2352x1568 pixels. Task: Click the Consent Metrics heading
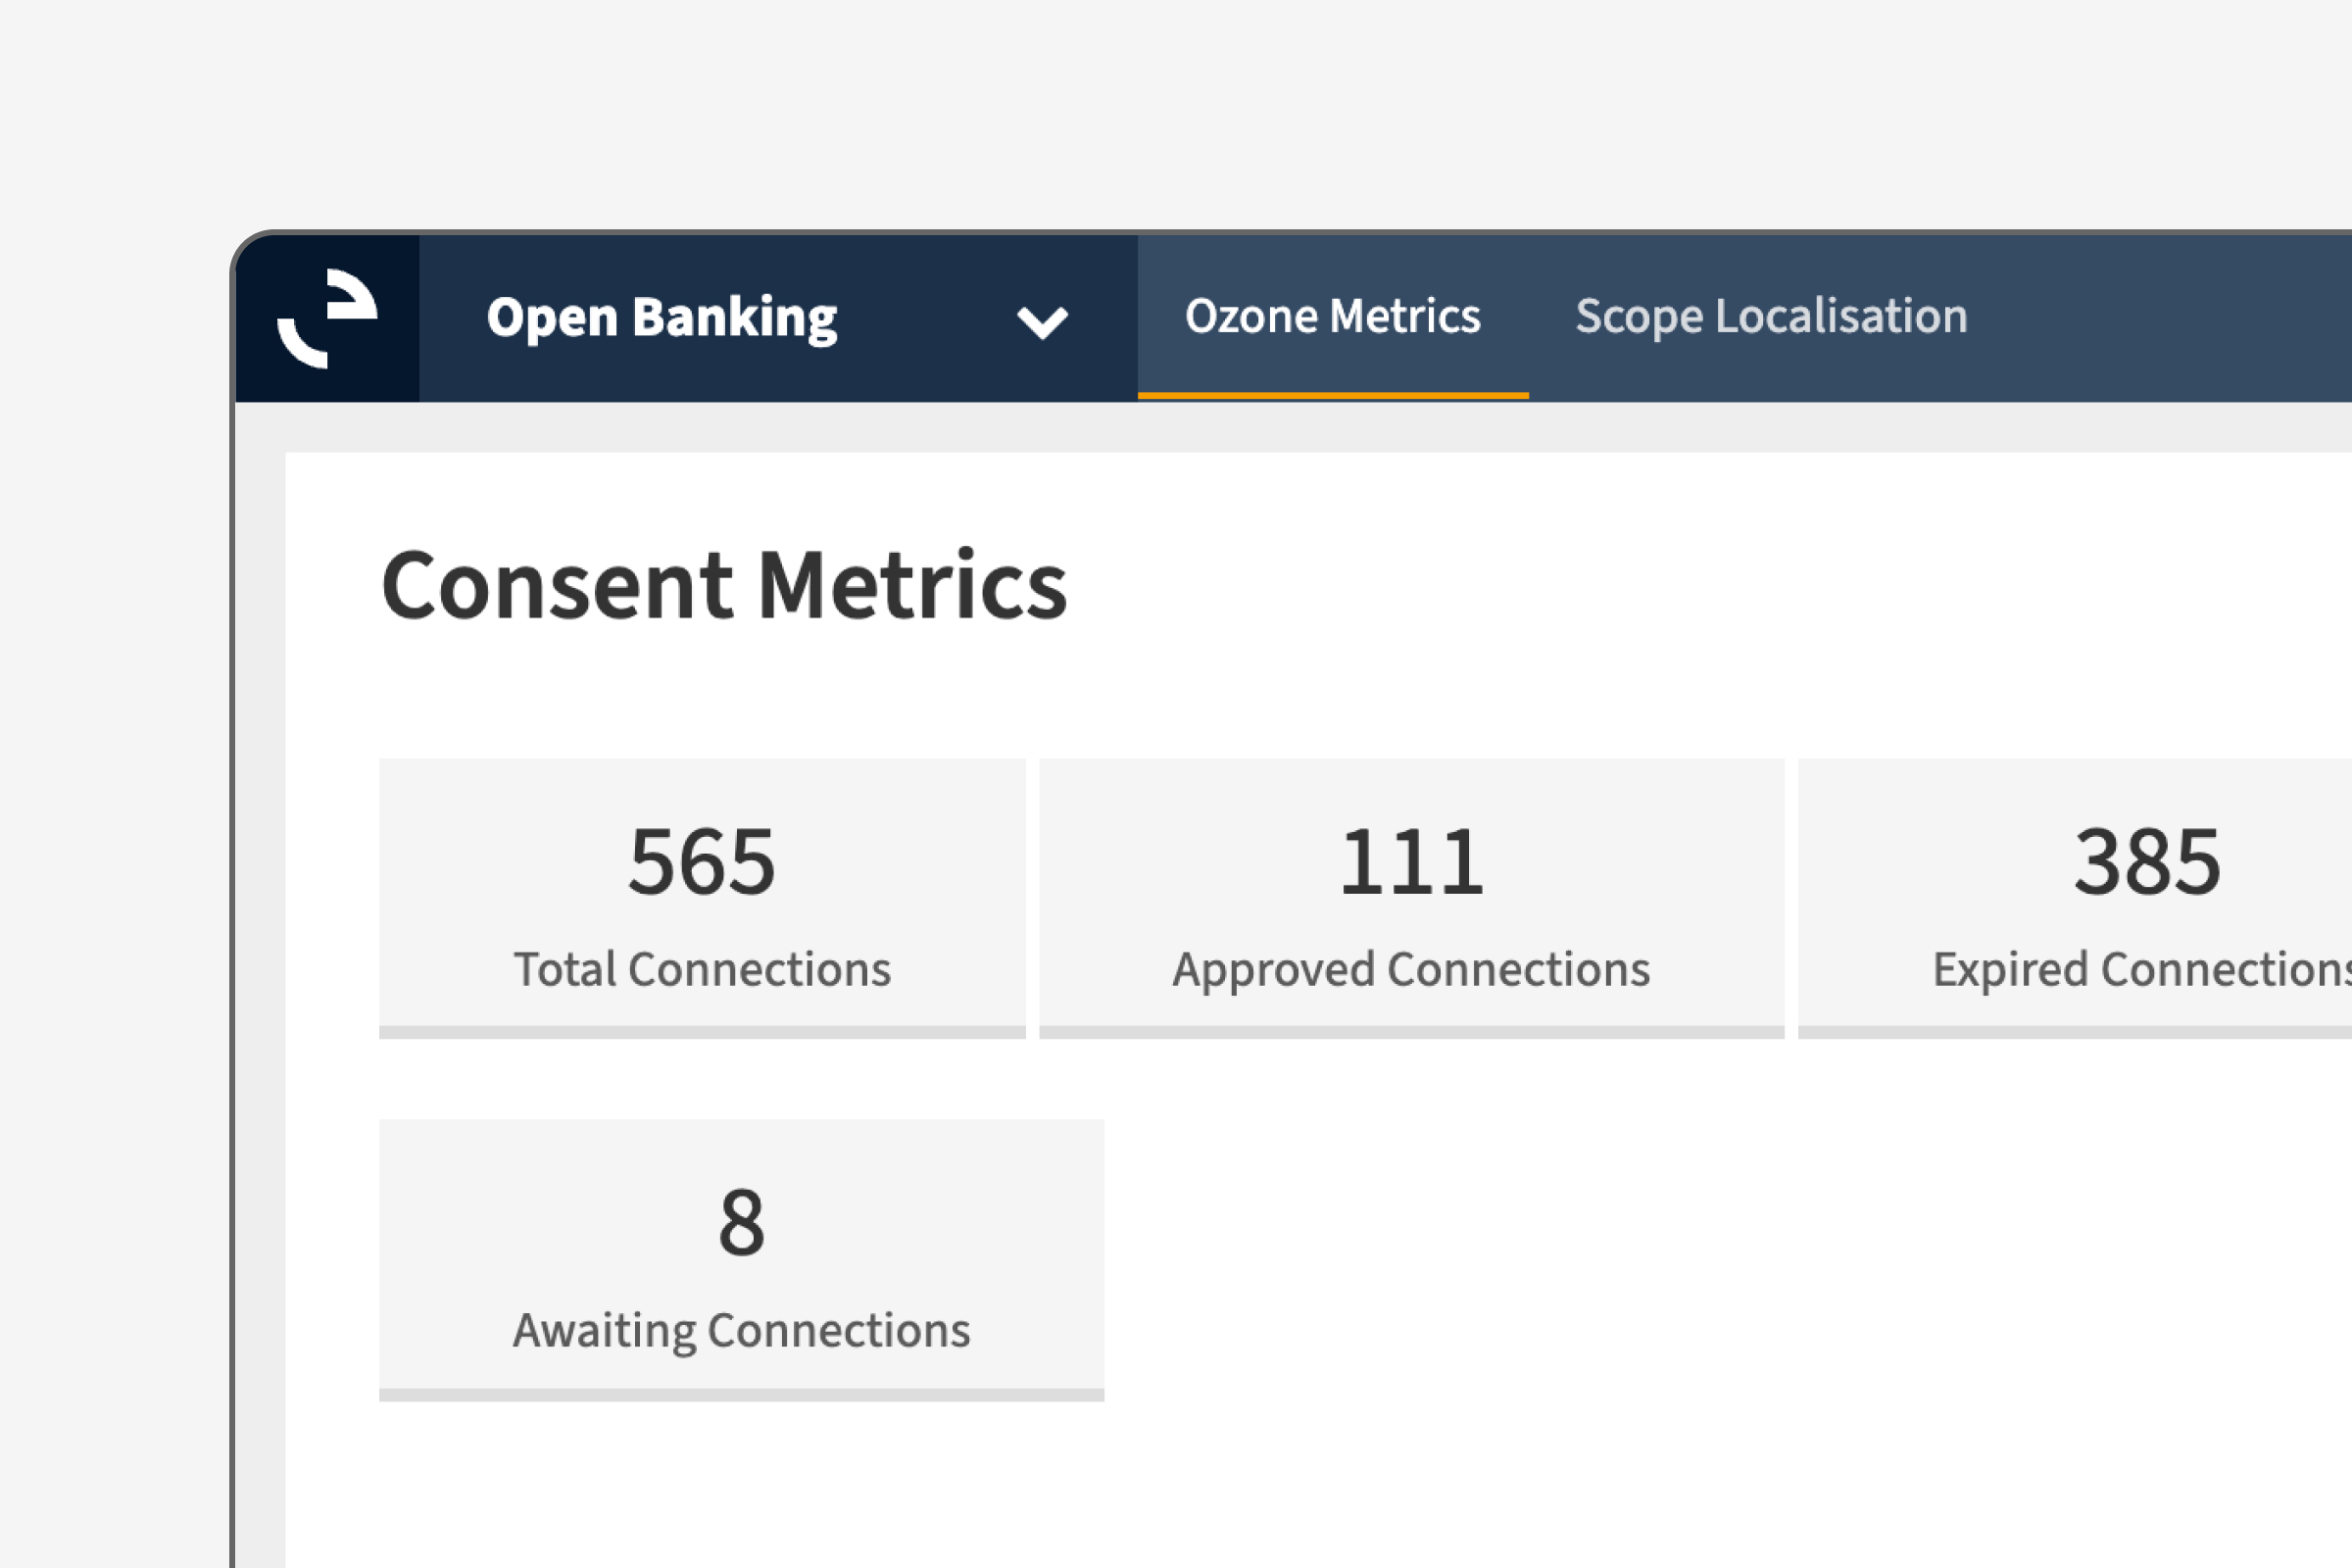724,586
